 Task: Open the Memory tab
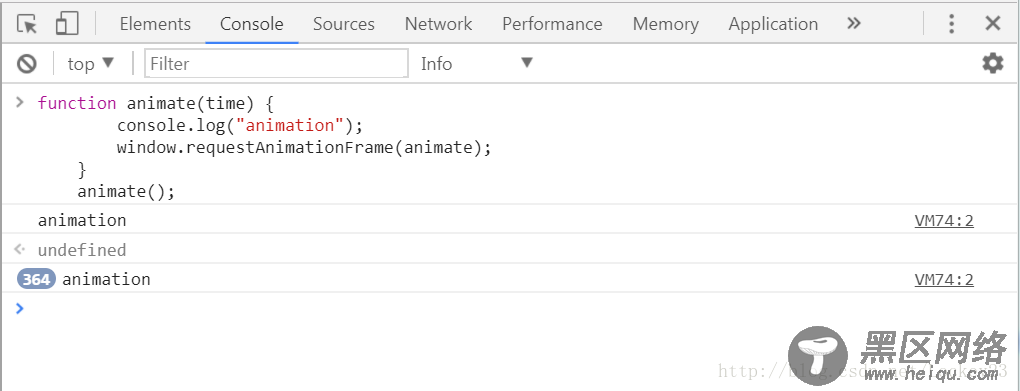[665, 24]
